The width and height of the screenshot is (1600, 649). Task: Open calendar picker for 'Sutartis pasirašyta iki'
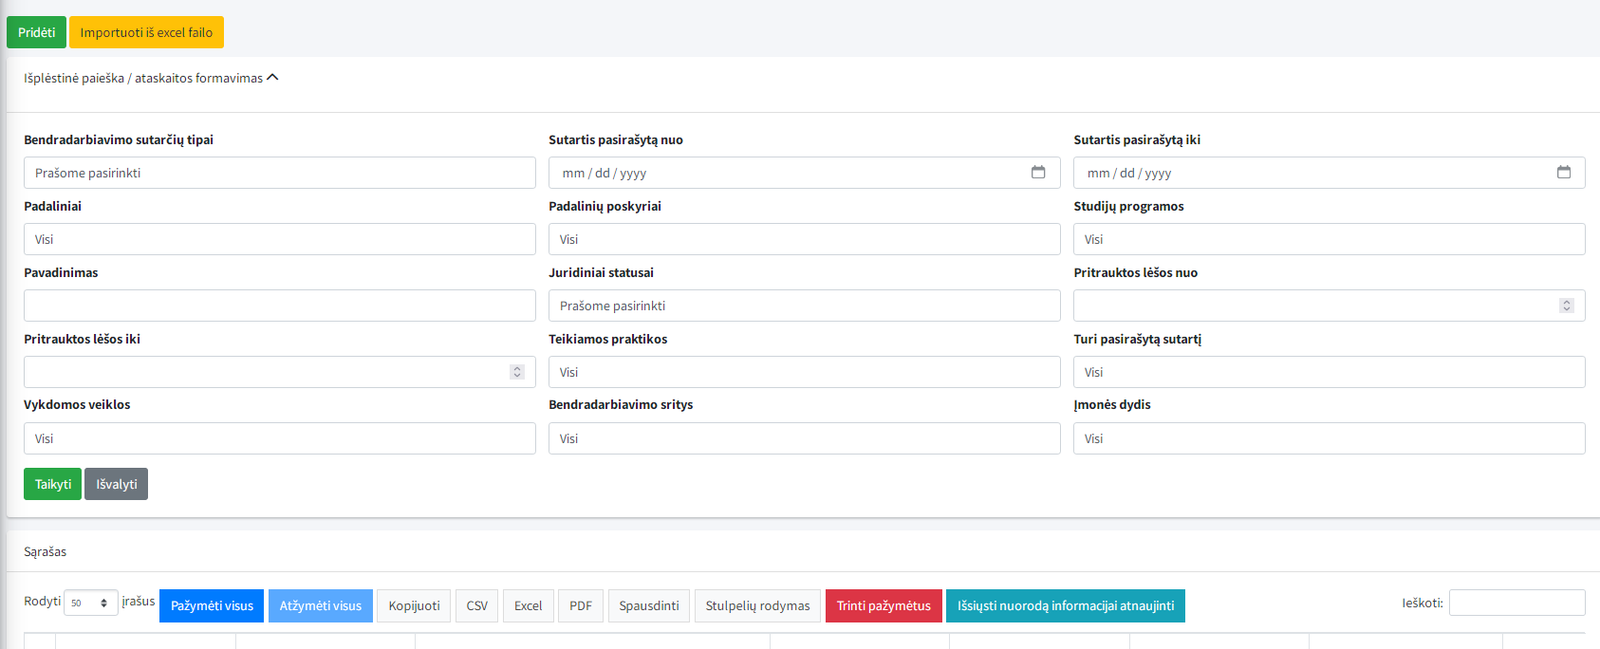click(x=1563, y=173)
